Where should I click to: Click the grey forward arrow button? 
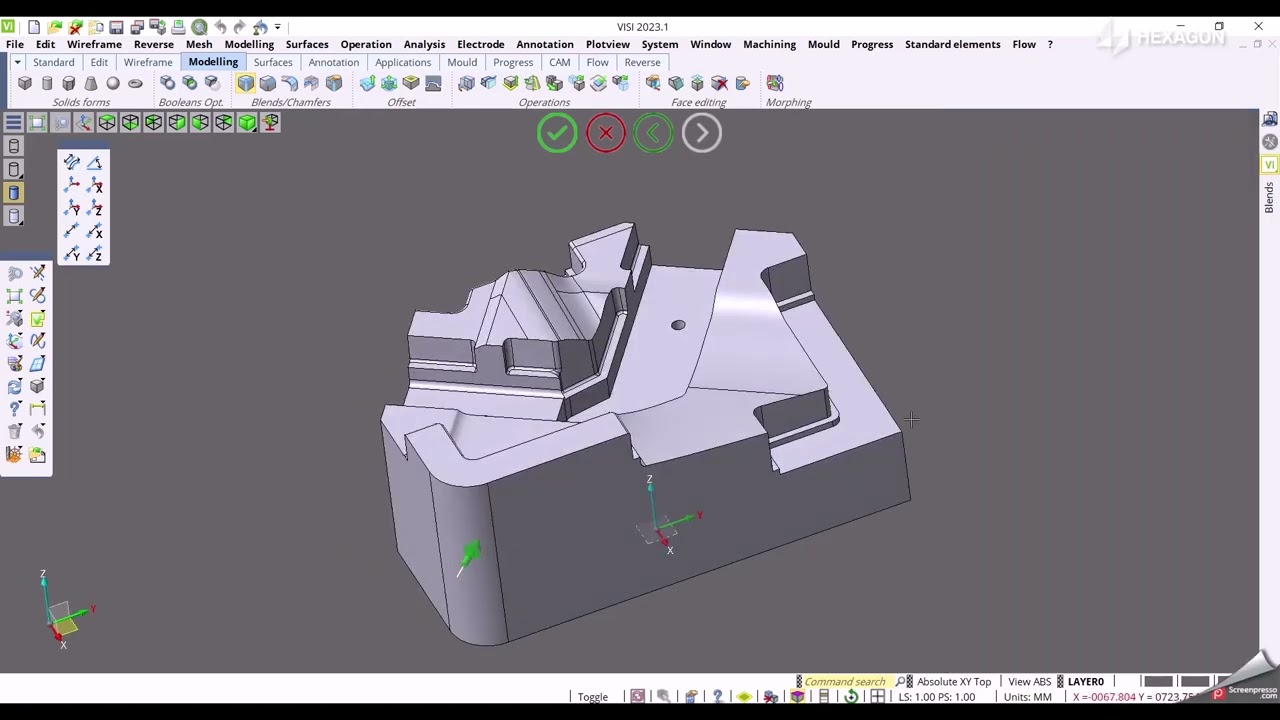click(x=702, y=133)
